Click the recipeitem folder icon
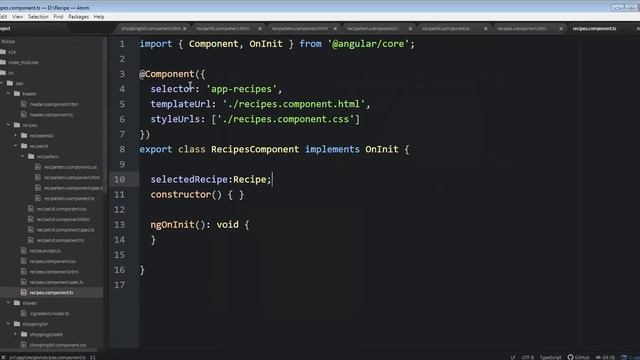The width and height of the screenshot is (640, 360). click(31, 156)
